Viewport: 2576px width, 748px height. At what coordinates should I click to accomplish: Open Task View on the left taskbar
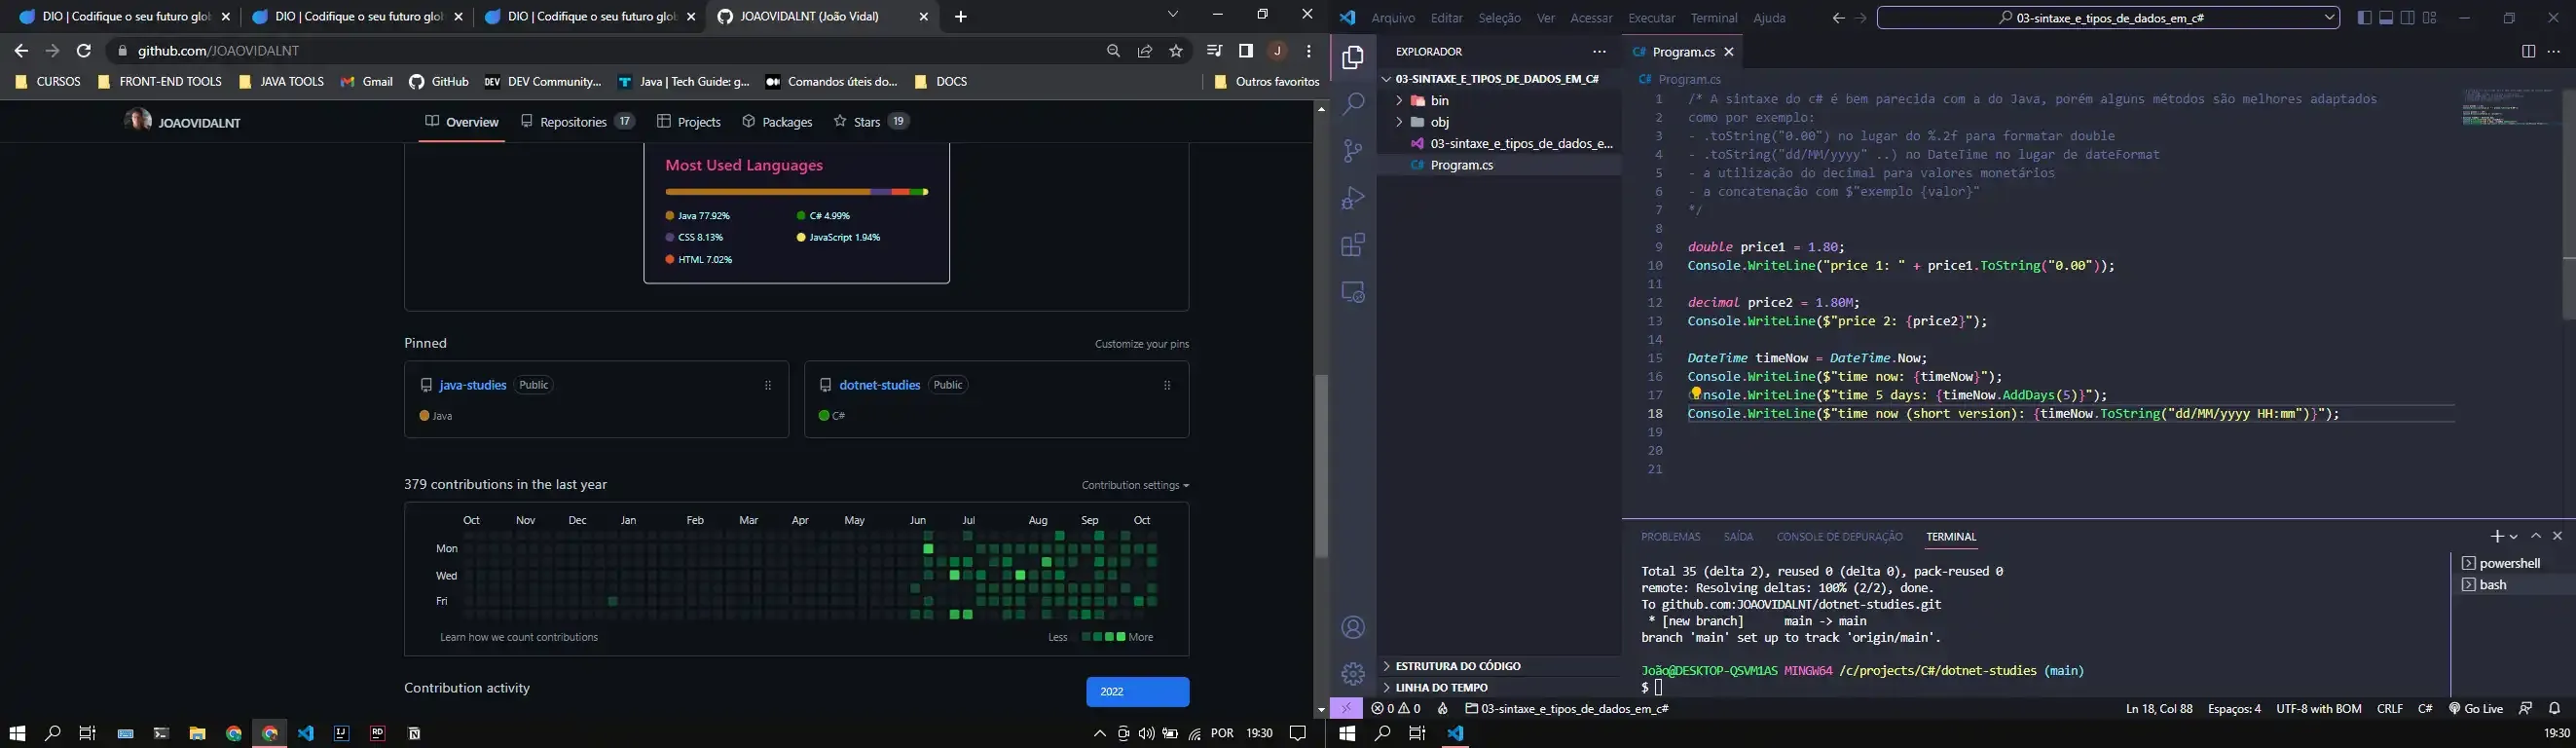point(88,733)
